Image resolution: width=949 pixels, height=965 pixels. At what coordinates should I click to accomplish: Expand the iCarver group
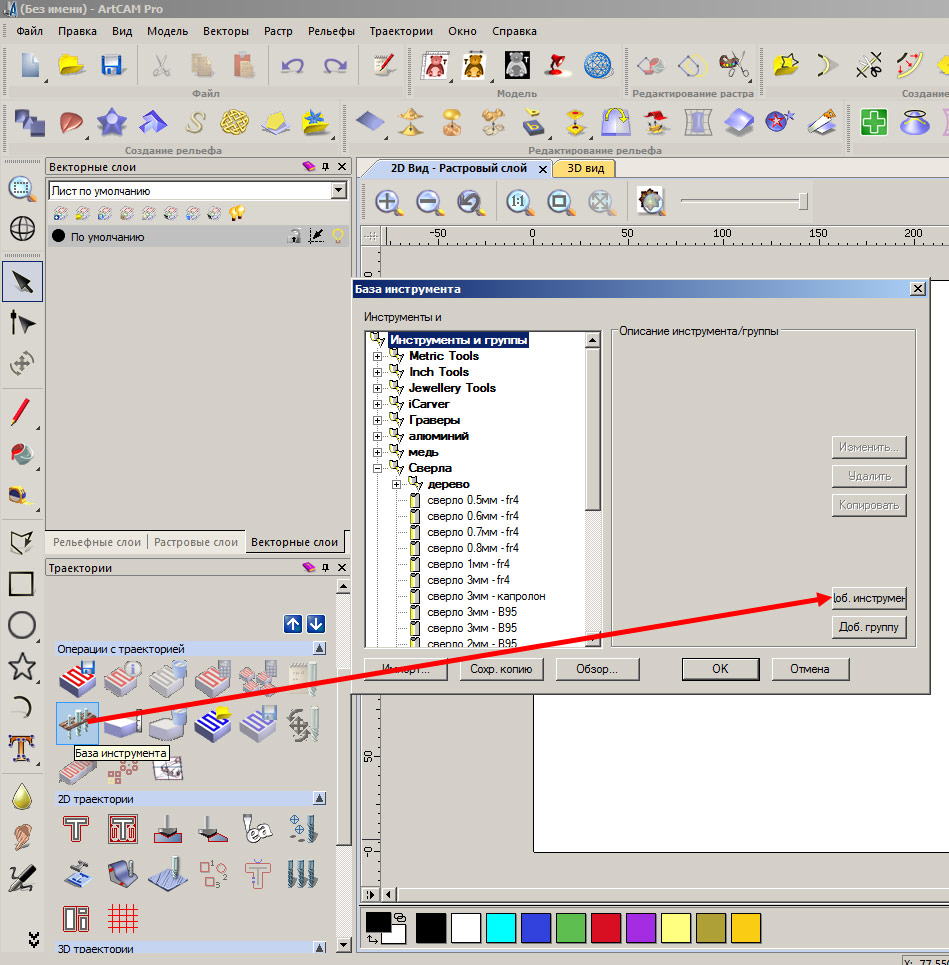coord(377,404)
